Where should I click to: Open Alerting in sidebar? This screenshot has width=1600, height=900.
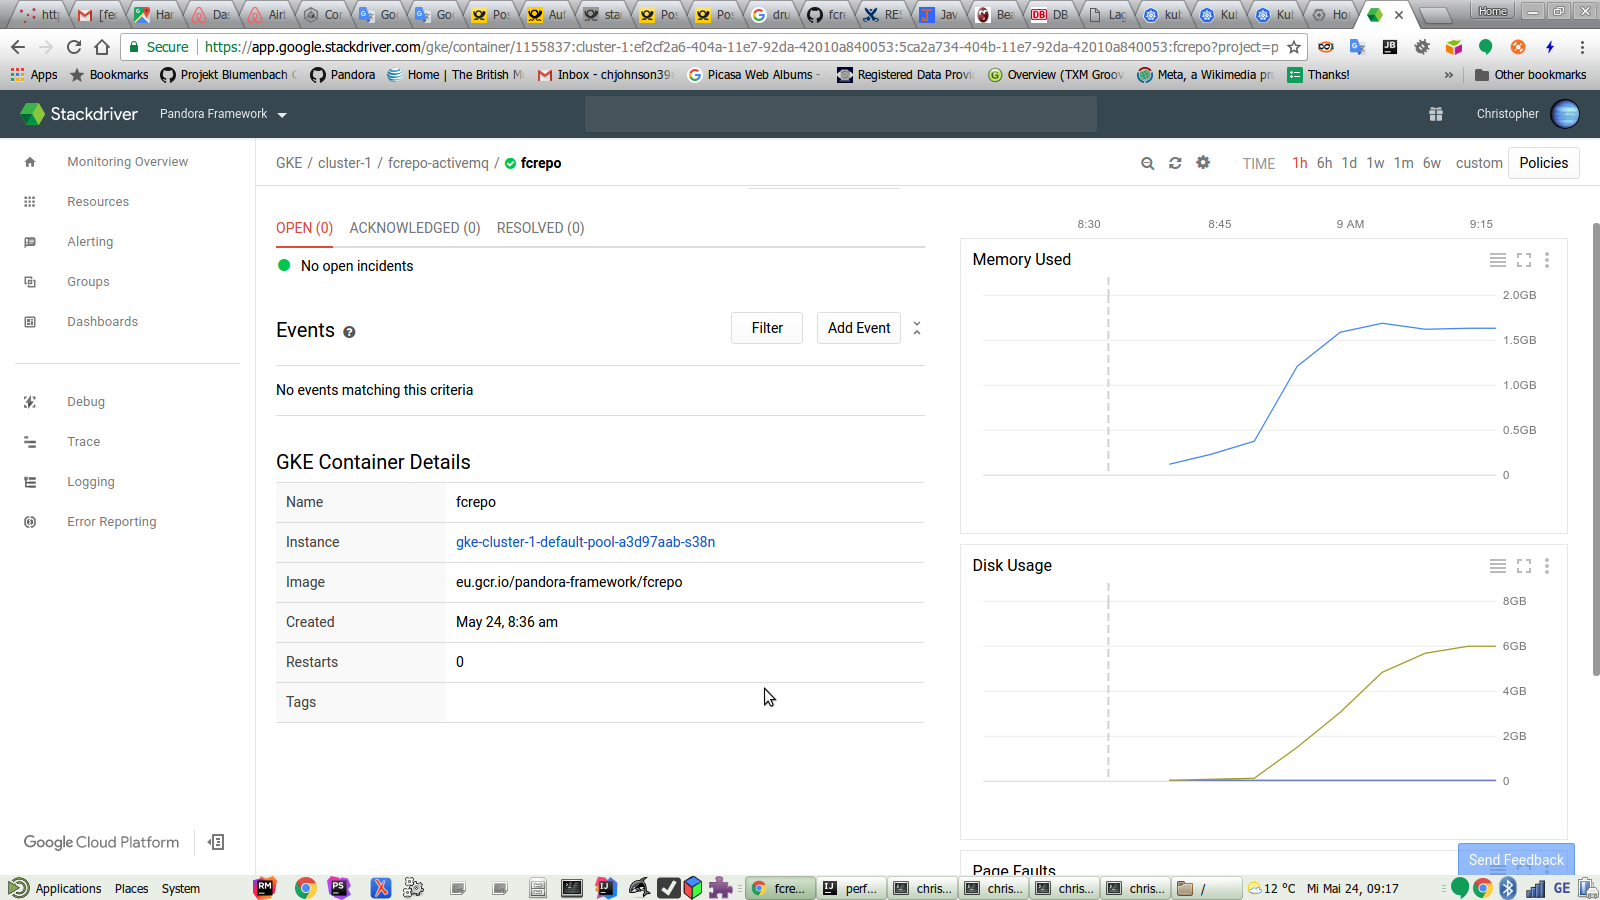[x=90, y=242]
